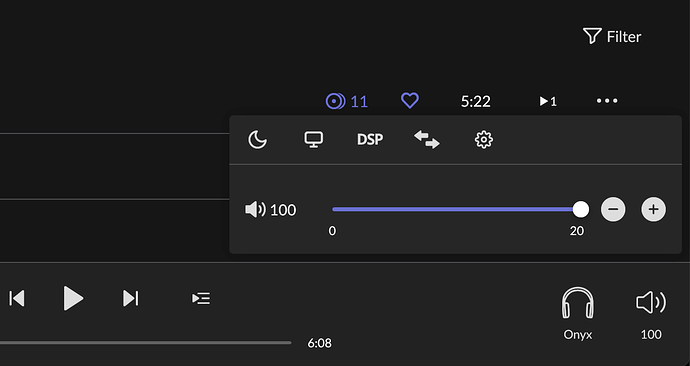690x366 pixels.
Task: Skip to next track
Action: [x=130, y=298]
